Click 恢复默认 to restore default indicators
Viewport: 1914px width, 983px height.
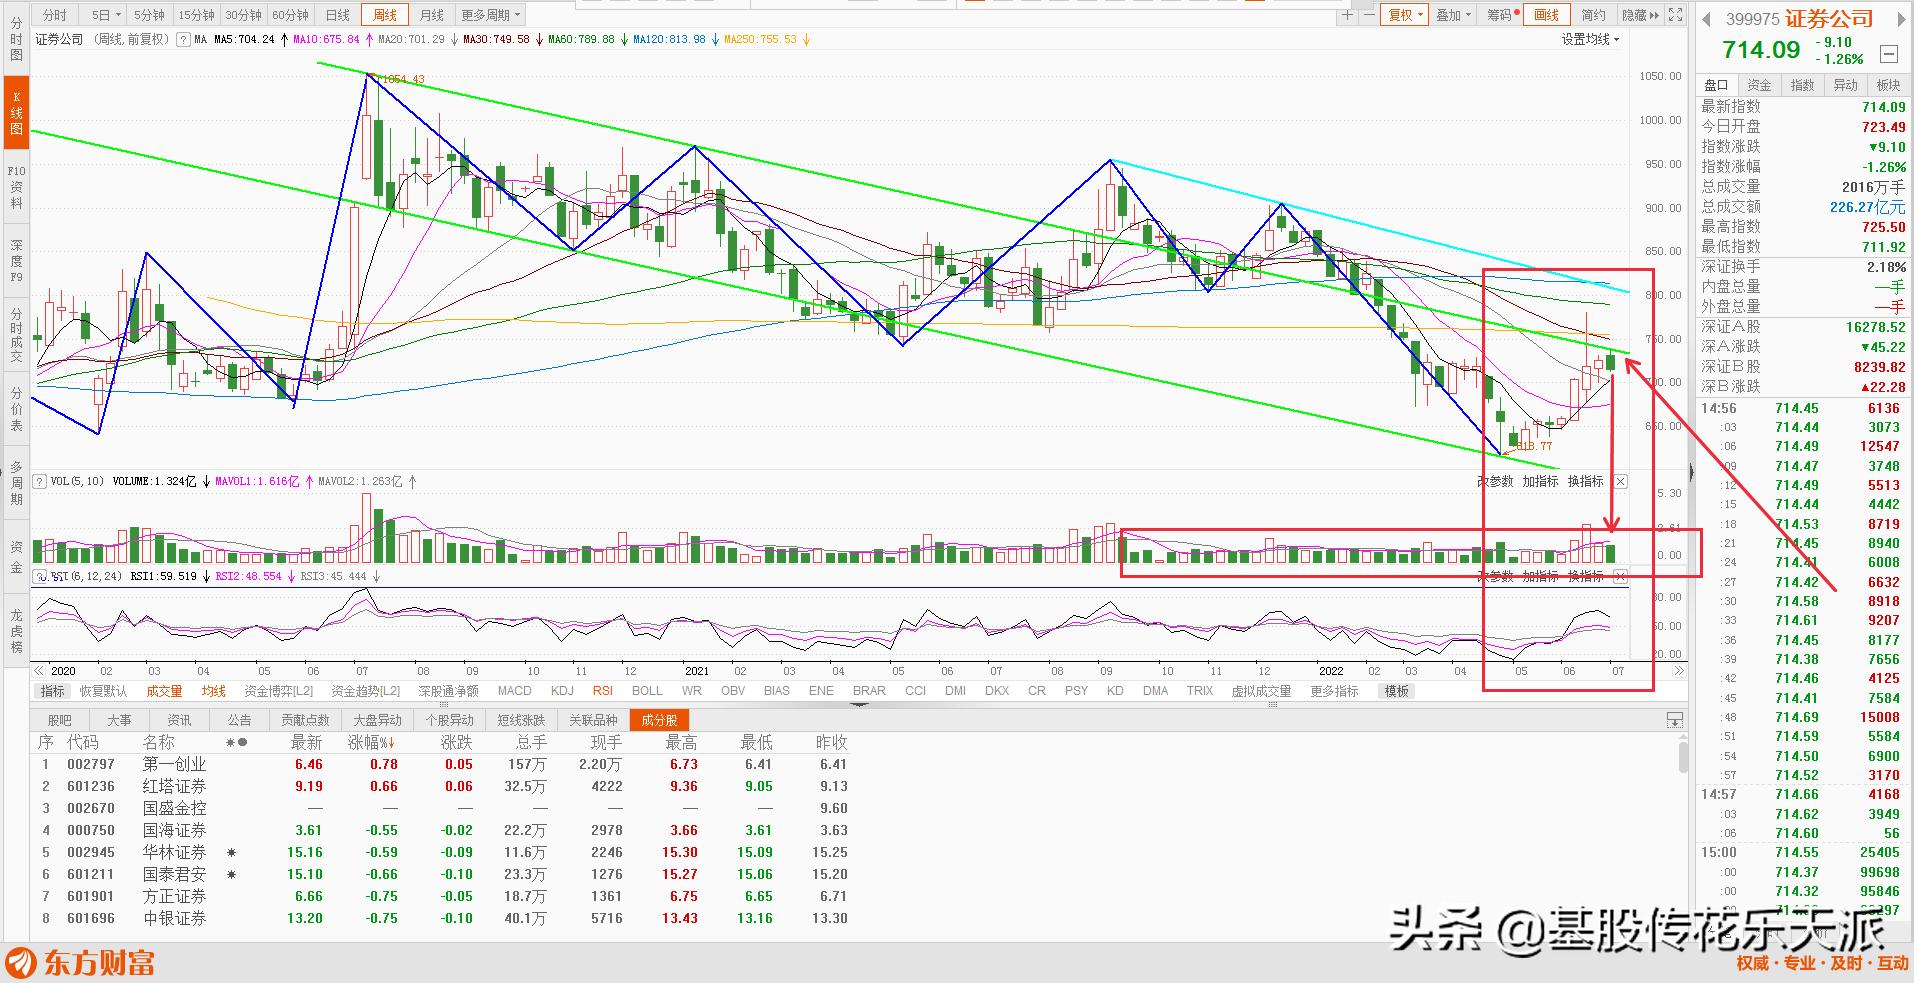[x=103, y=691]
